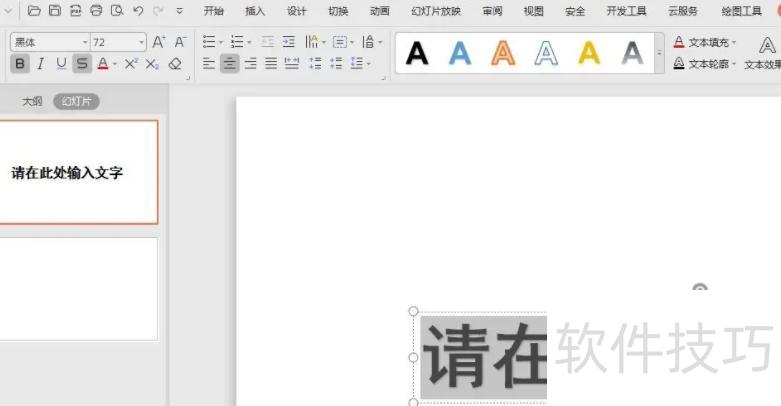The height and width of the screenshot is (406, 781).
Task: Expand the 文本填充 dropdown
Action: tap(734, 43)
